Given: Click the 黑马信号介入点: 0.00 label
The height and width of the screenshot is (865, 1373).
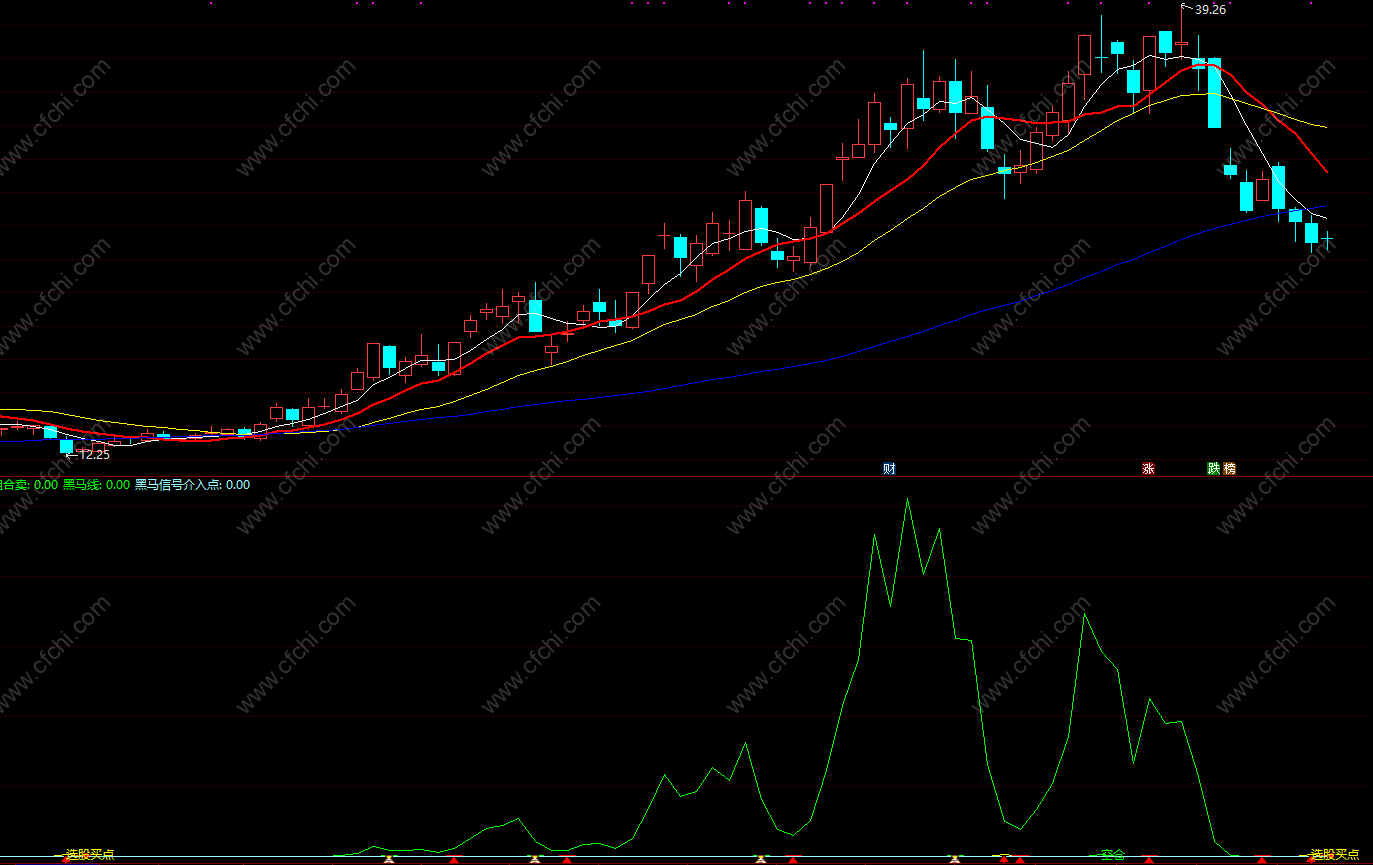Looking at the screenshot, I should (193, 485).
